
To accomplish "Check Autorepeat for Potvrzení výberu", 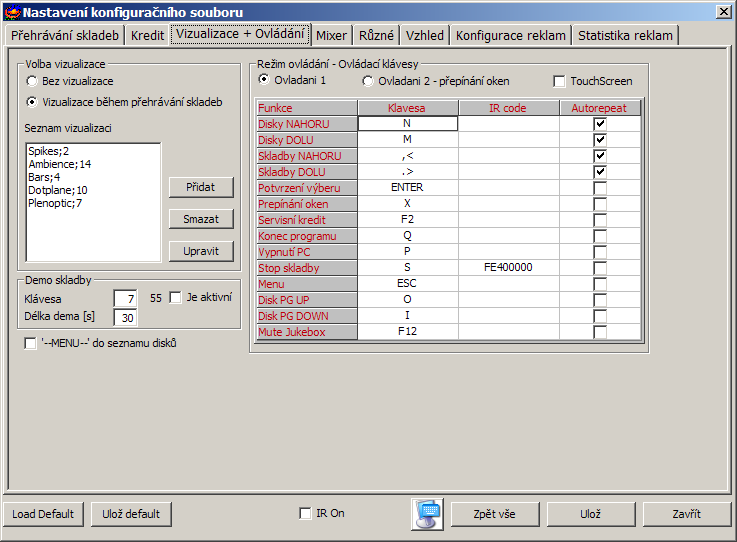I will pos(600,188).
